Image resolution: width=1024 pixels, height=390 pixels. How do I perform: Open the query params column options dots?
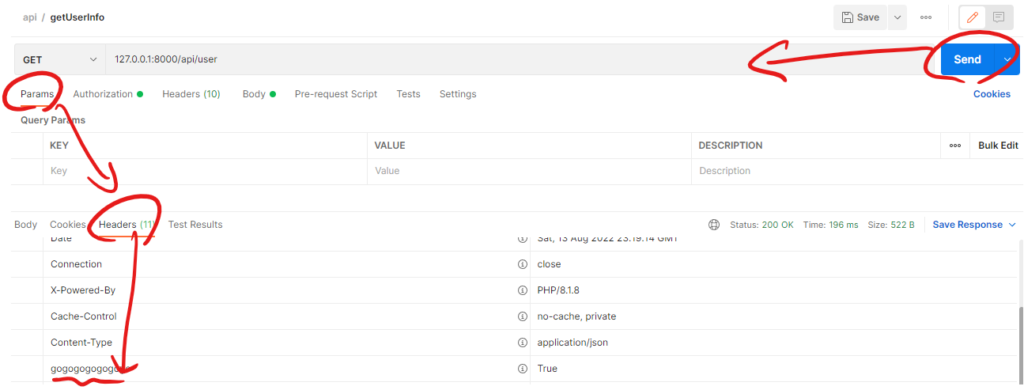click(x=955, y=146)
